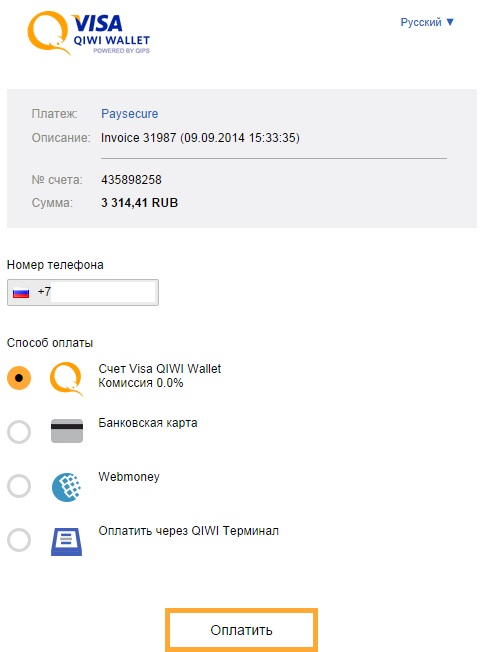Select the Счет Visa QIWI Wallet radio button
This screenshot has width=482, height=652.
pyautogui.click(x=19, y=378)
